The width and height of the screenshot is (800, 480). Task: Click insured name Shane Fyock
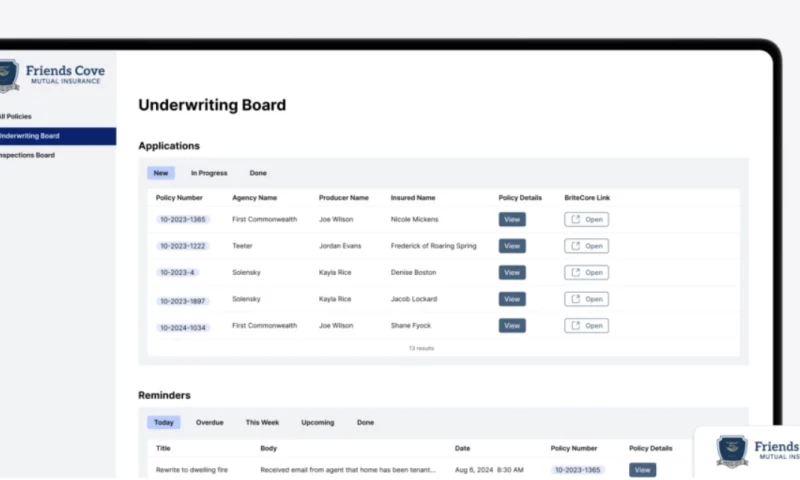411,325
